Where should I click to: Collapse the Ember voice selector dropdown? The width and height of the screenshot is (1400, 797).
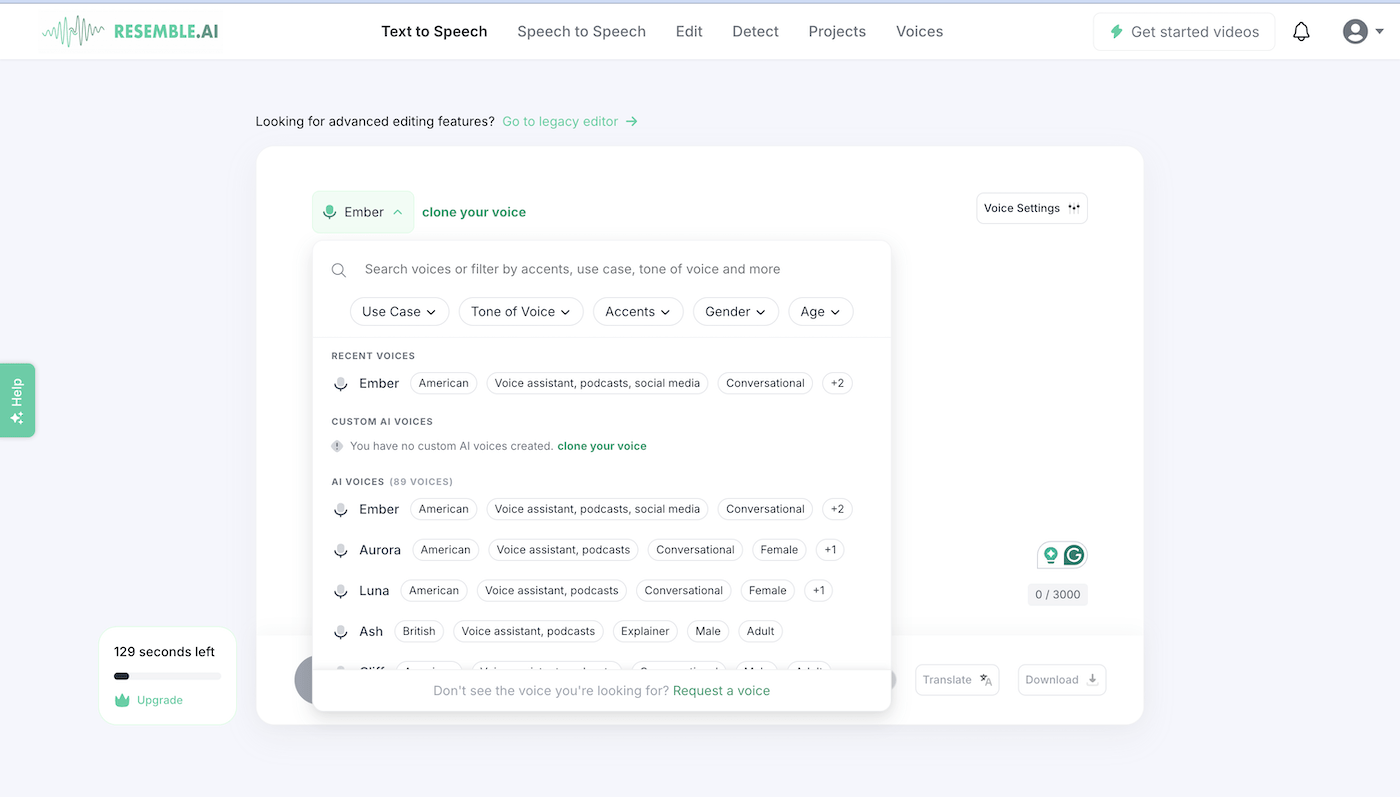click(363, 212)
